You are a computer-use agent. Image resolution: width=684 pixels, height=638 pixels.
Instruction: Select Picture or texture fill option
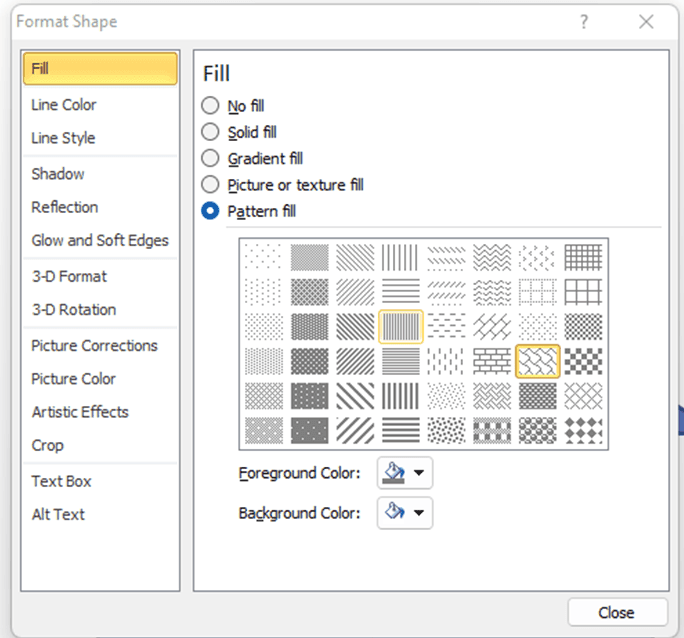click(210, 185)
